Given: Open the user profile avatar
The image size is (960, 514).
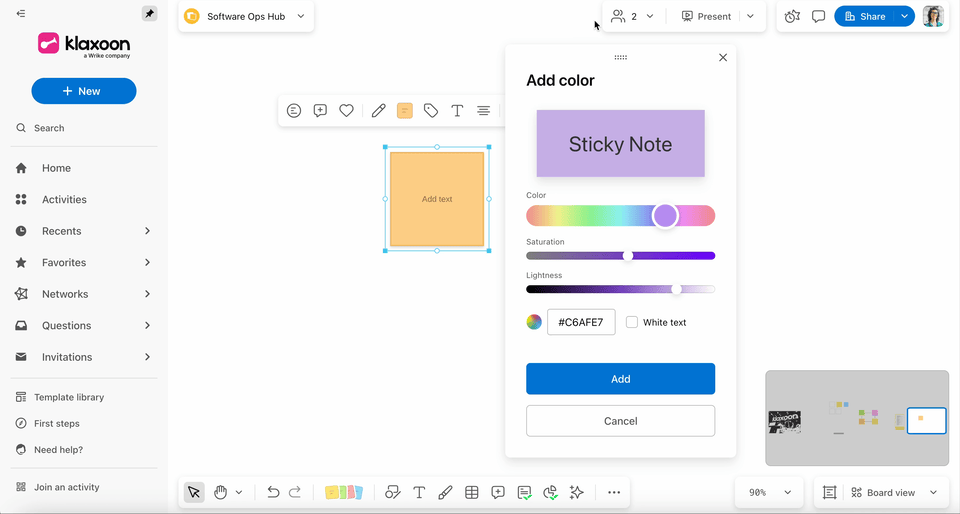Looking at the screenshot, I should [x=934, y=17].
